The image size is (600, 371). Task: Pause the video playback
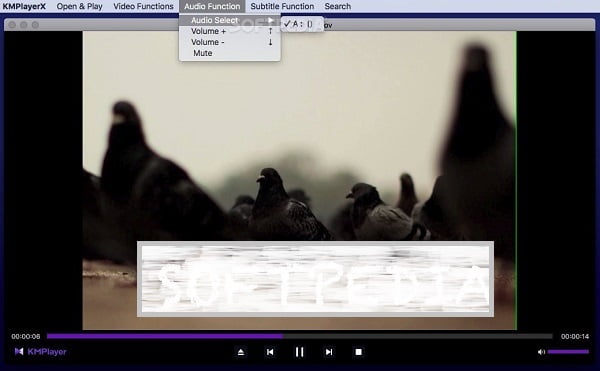[x=300, y=352]
